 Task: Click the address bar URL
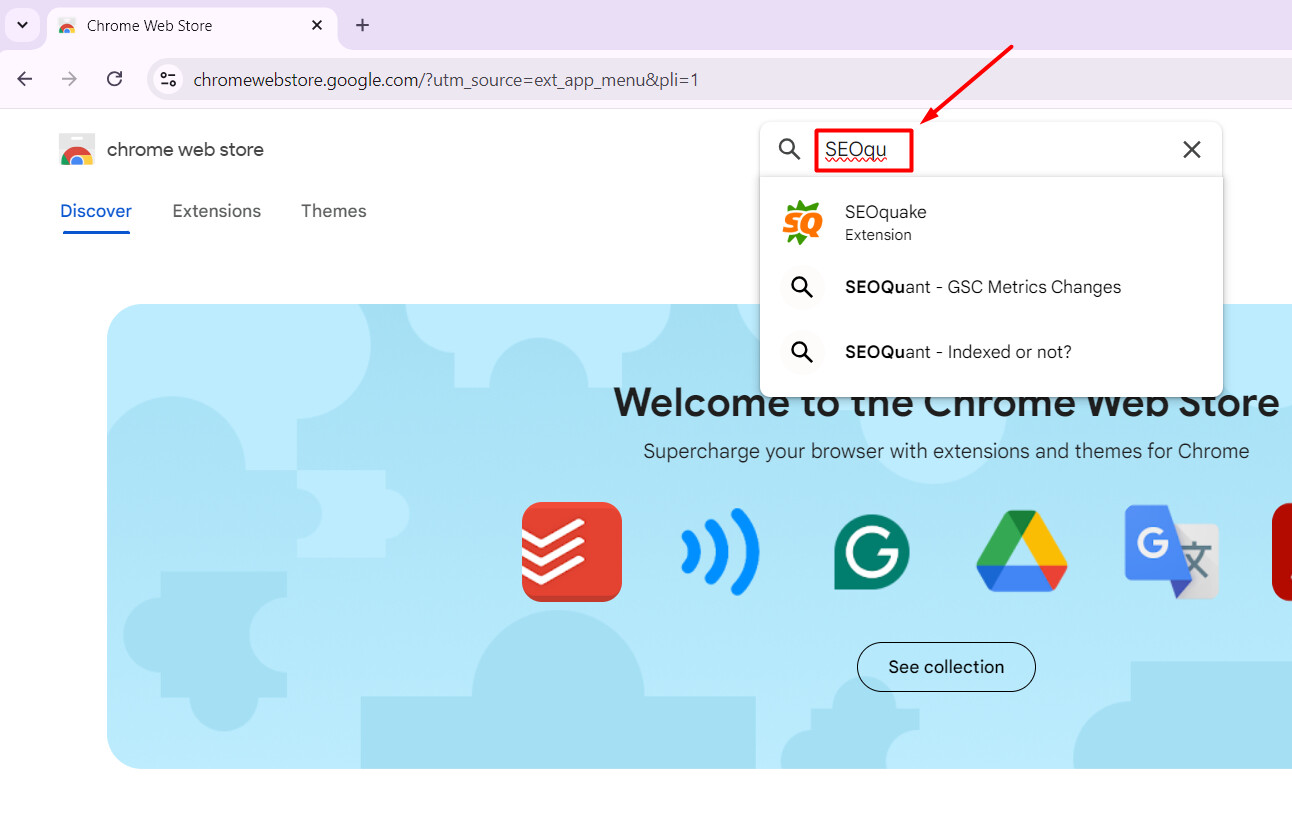coord(446,80)
